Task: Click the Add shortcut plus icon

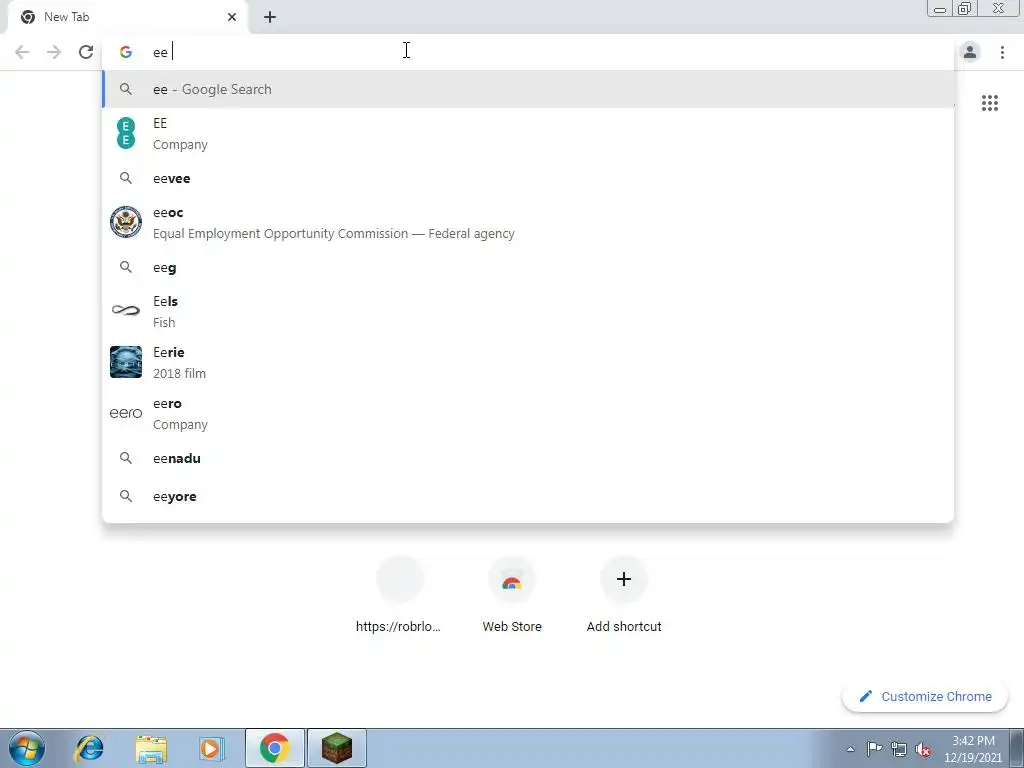Action: 624,579
